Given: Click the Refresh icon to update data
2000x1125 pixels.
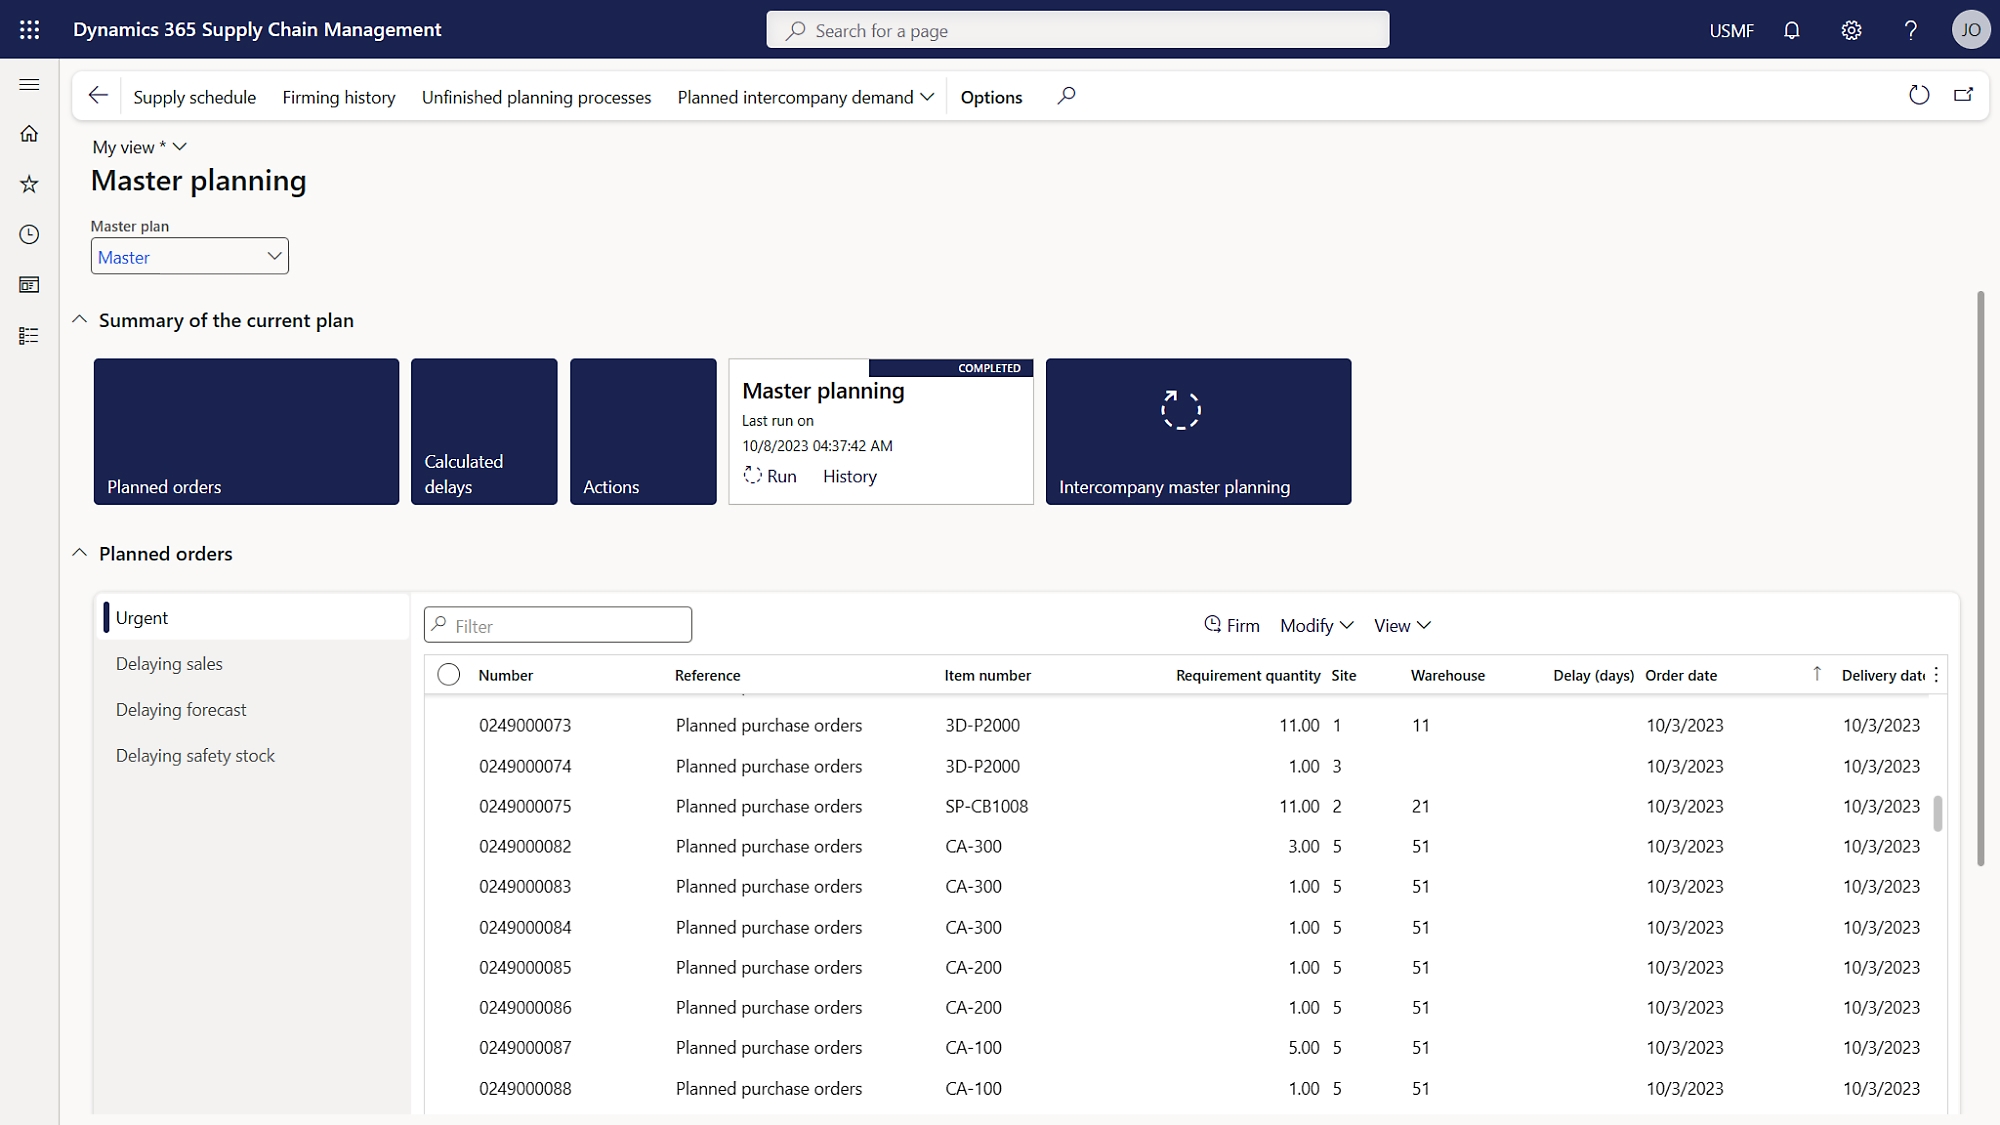Looking at the screenshot, I should (1919, 95).
